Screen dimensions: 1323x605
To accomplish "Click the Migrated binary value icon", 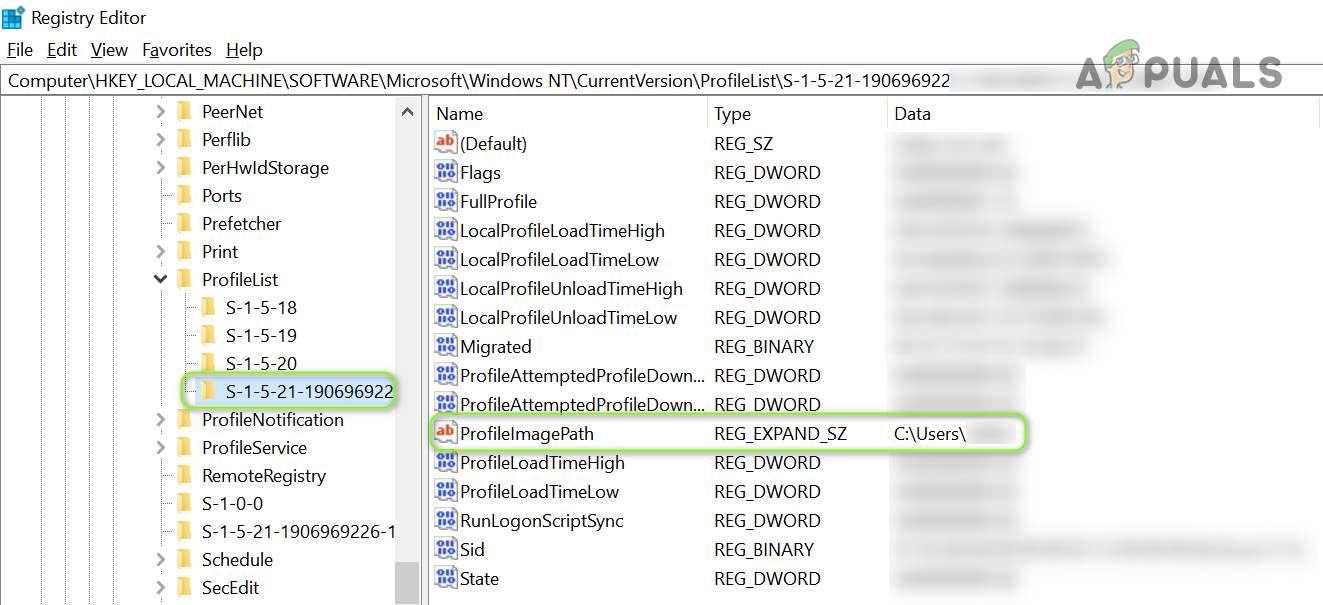I will point(445,346).
